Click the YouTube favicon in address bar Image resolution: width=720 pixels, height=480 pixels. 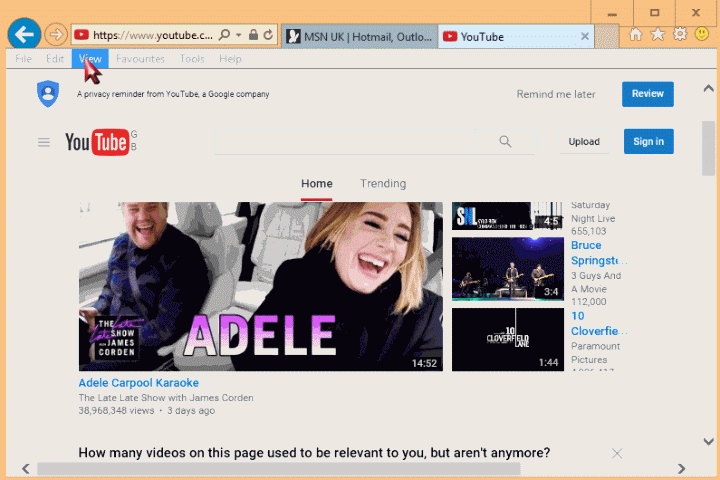[x=82, y=35]
